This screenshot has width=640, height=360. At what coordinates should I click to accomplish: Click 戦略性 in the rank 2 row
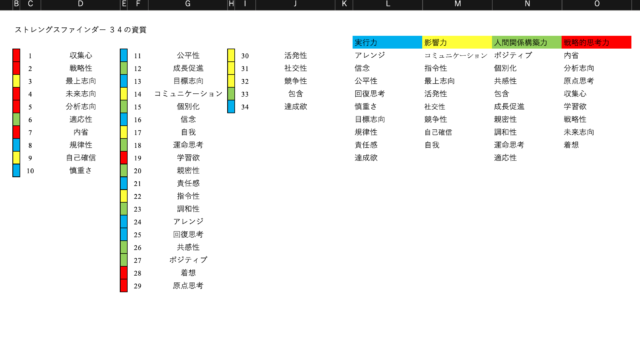(81, 68)
